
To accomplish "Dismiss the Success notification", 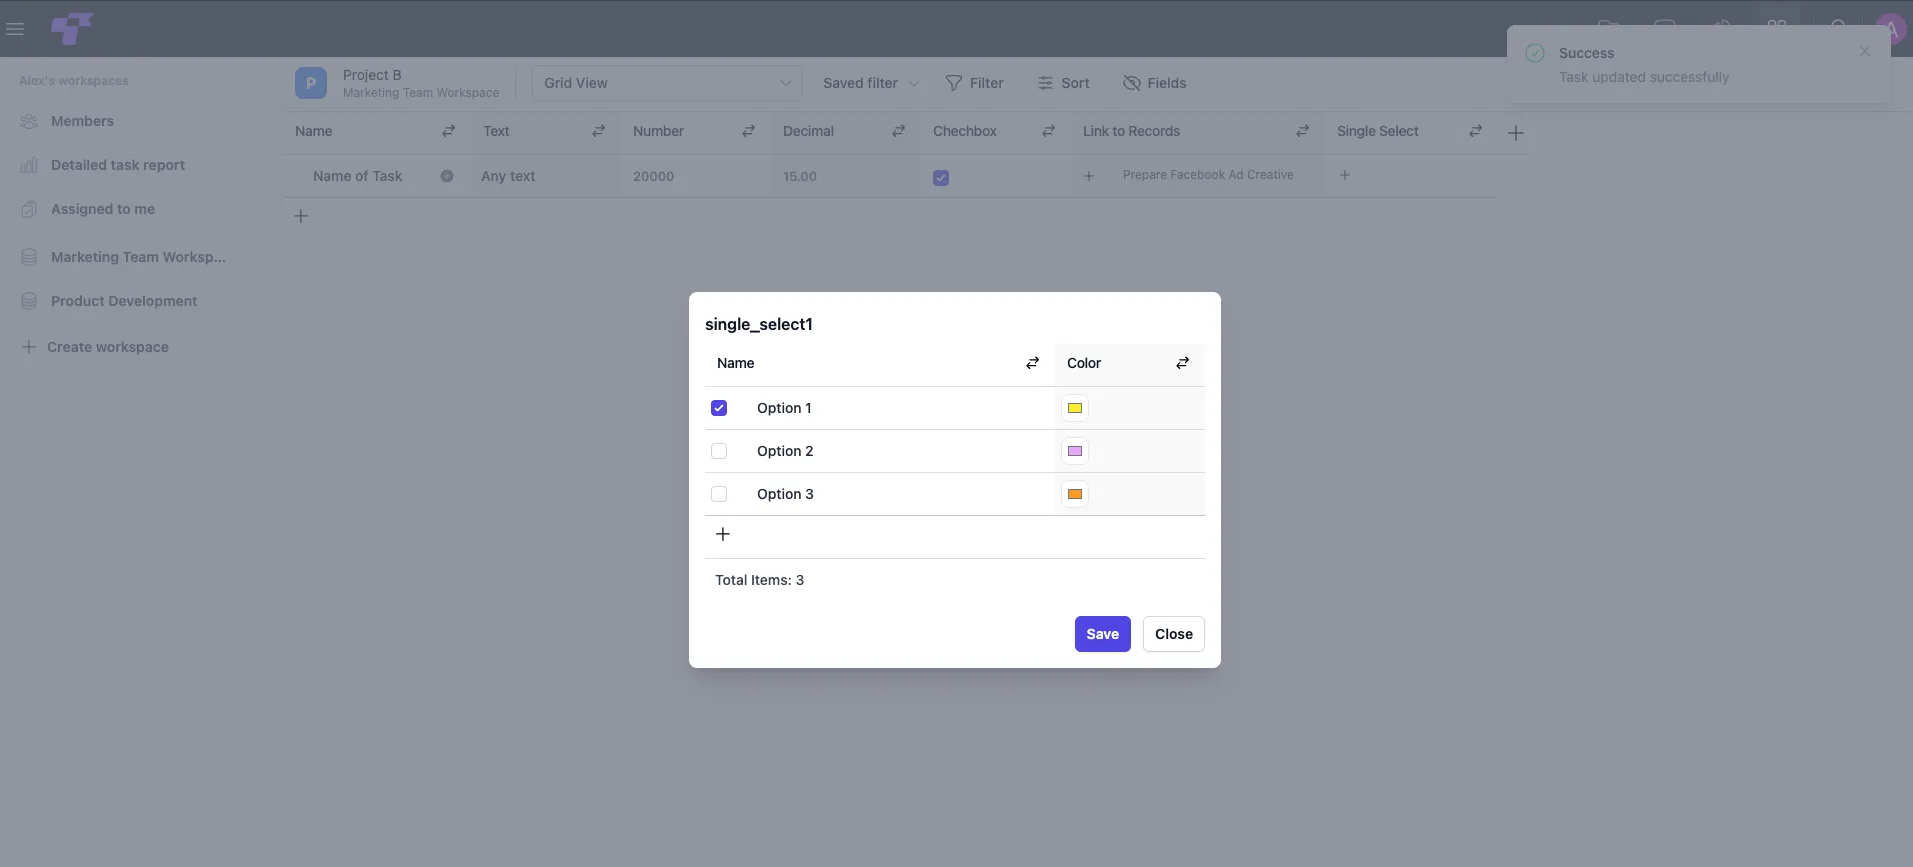I will 1865,52.
